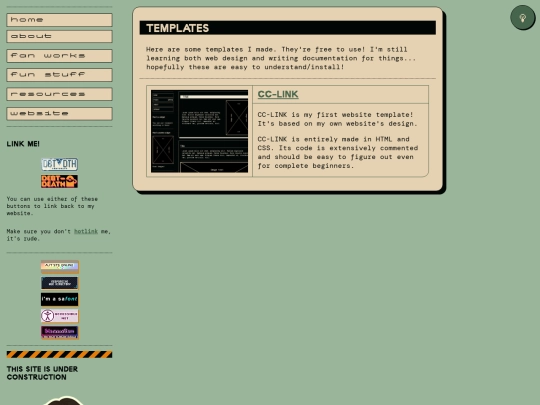The width and height of the screenshot is (540, 405).
Task: Click the black "I'm a" badge
Action: click(x=60, y=299)
